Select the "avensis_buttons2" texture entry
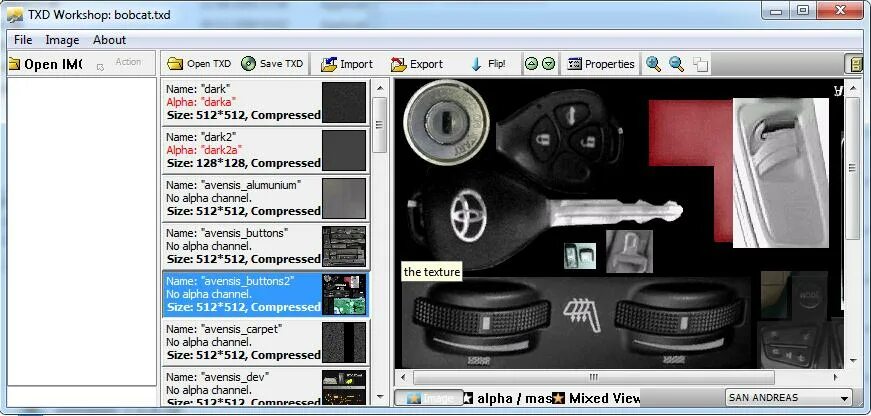 coord(266,294)
